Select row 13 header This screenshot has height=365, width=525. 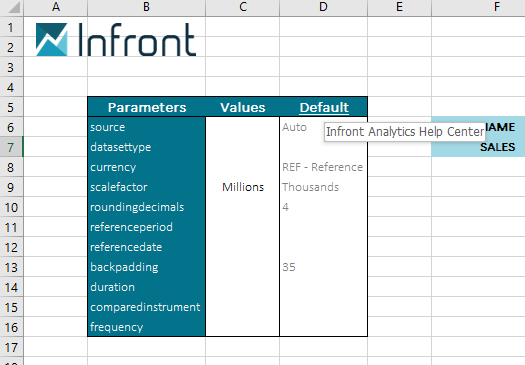(x=11, y=267)
